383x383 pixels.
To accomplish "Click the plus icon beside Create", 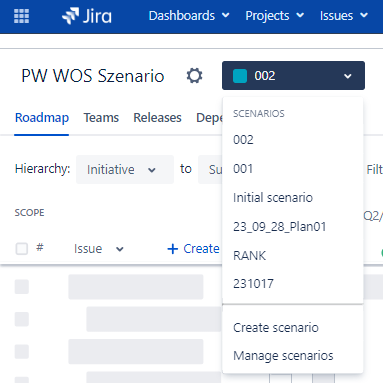I will click(172, 249).
